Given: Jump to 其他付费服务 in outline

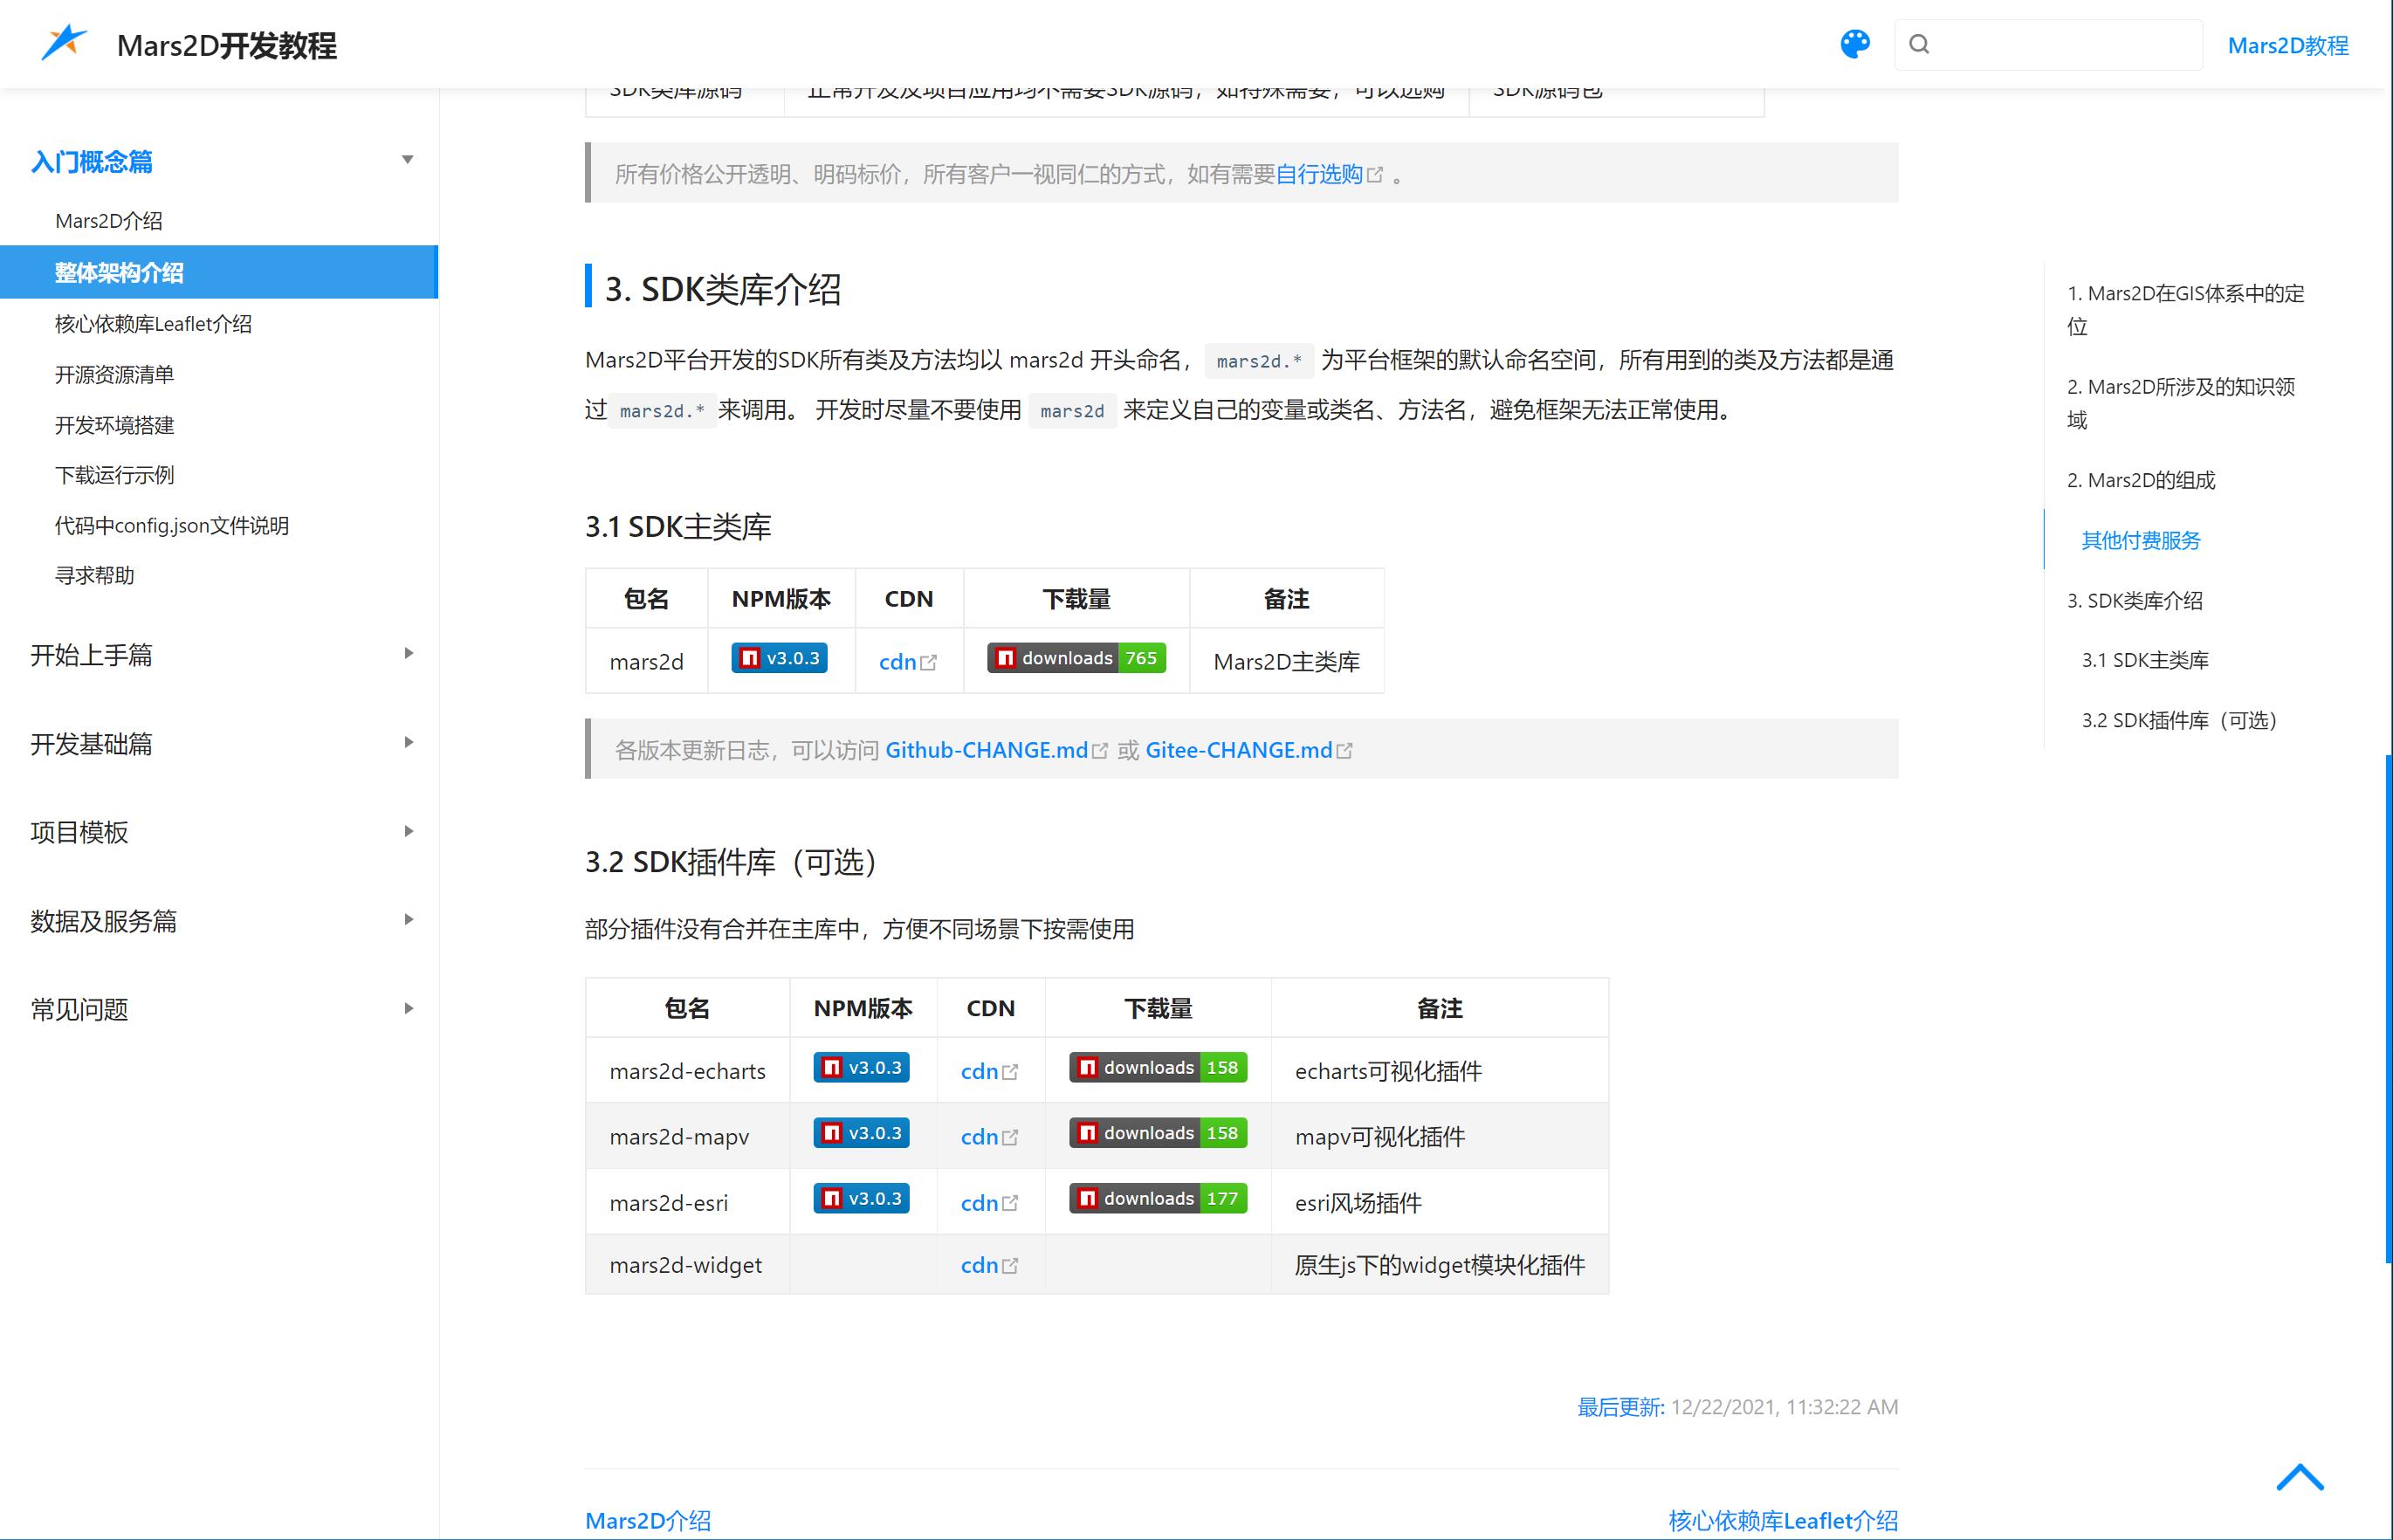Looking at the screenshot, I should tap(2141, 540).
